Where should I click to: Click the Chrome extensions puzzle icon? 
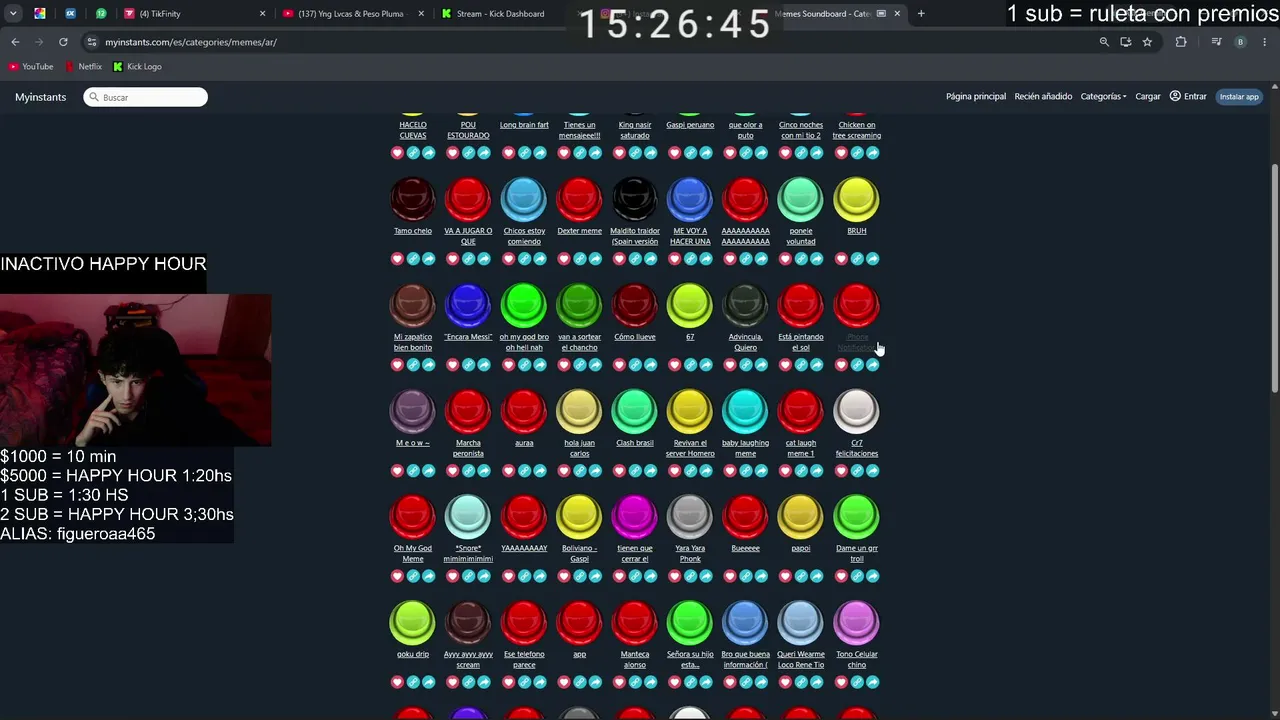pos(1181,42)
